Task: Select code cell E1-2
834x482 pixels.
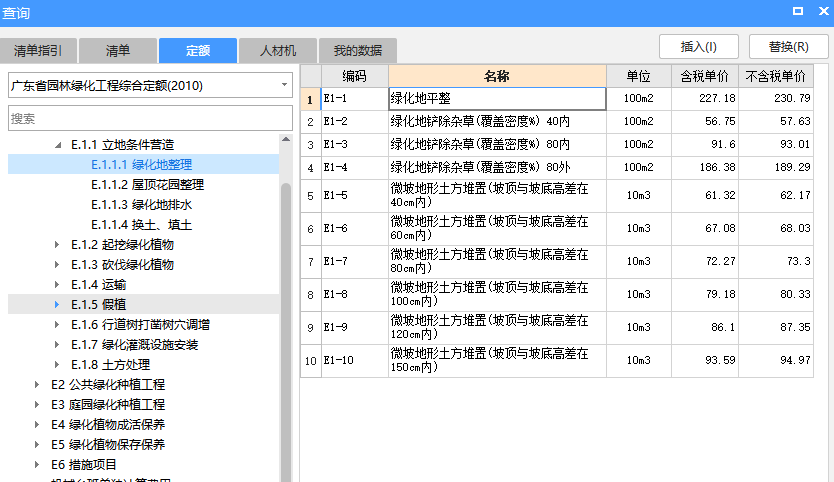Action: (355, 121)
